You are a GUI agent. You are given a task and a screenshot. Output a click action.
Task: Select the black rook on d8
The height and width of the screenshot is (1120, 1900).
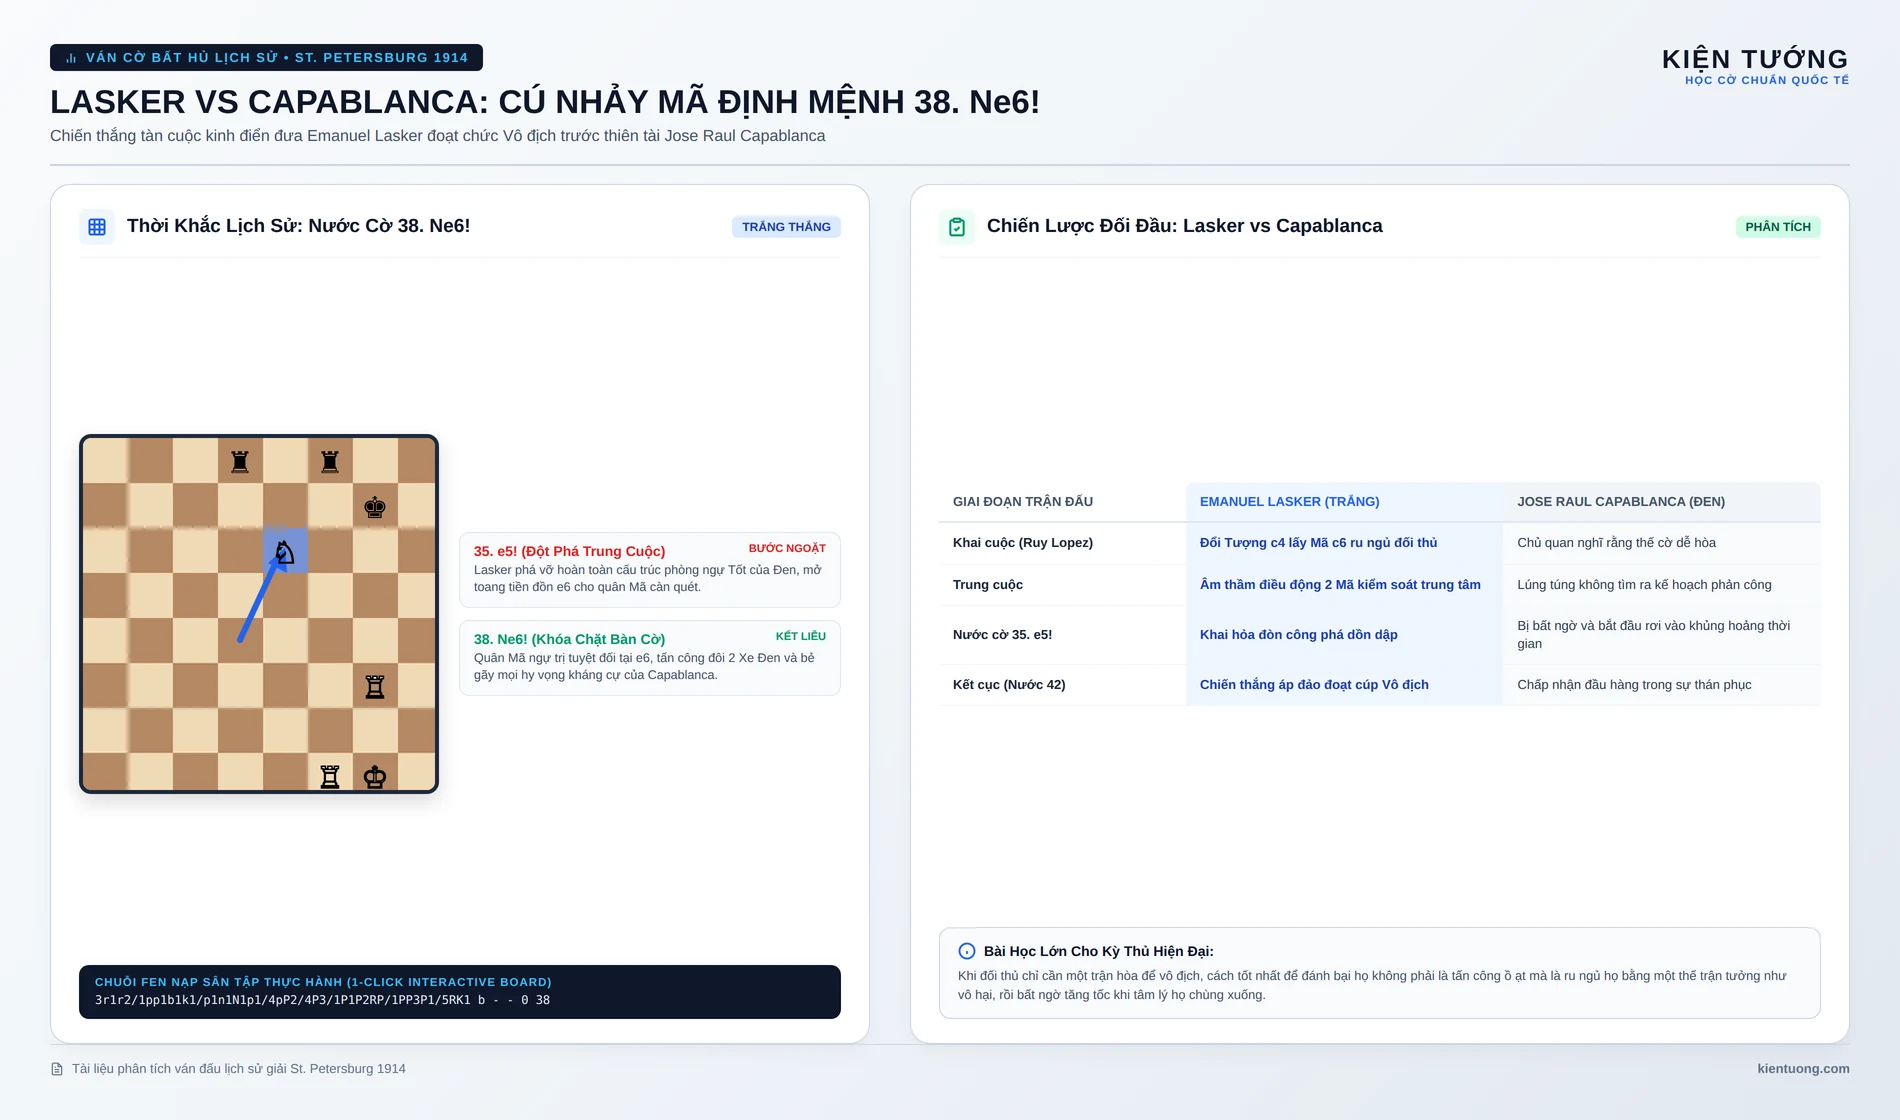click(x=240, y=461)
